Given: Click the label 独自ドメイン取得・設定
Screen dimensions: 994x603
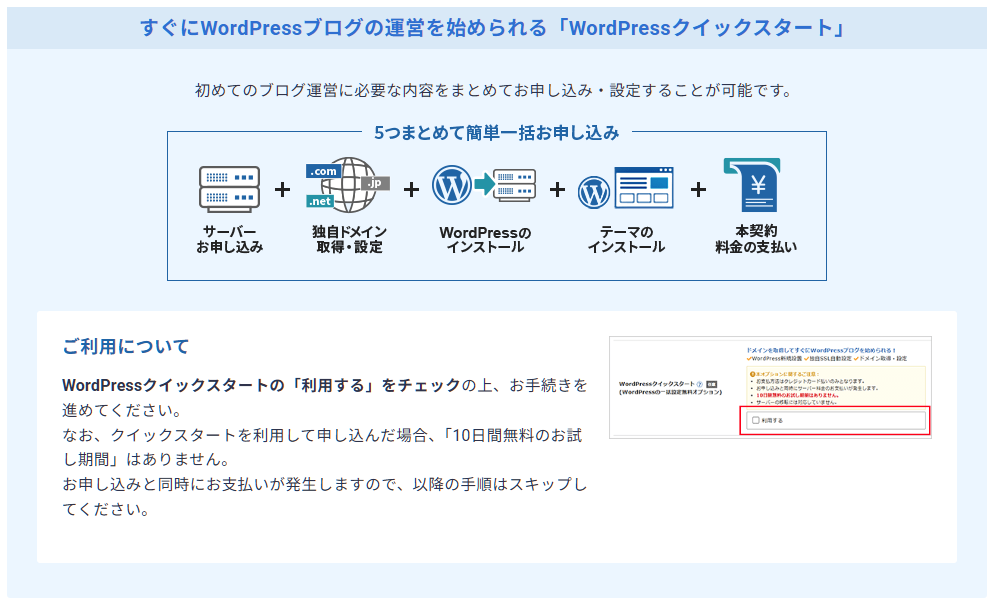Looking at the screenshot, I should click(349, 239).
